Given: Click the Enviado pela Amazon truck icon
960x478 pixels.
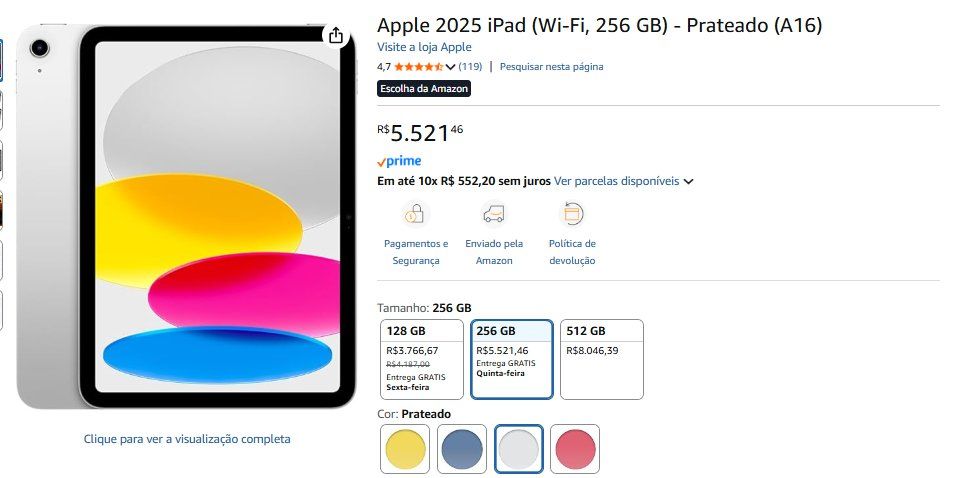Looking at the screenshot, I should tap(493, 214).
